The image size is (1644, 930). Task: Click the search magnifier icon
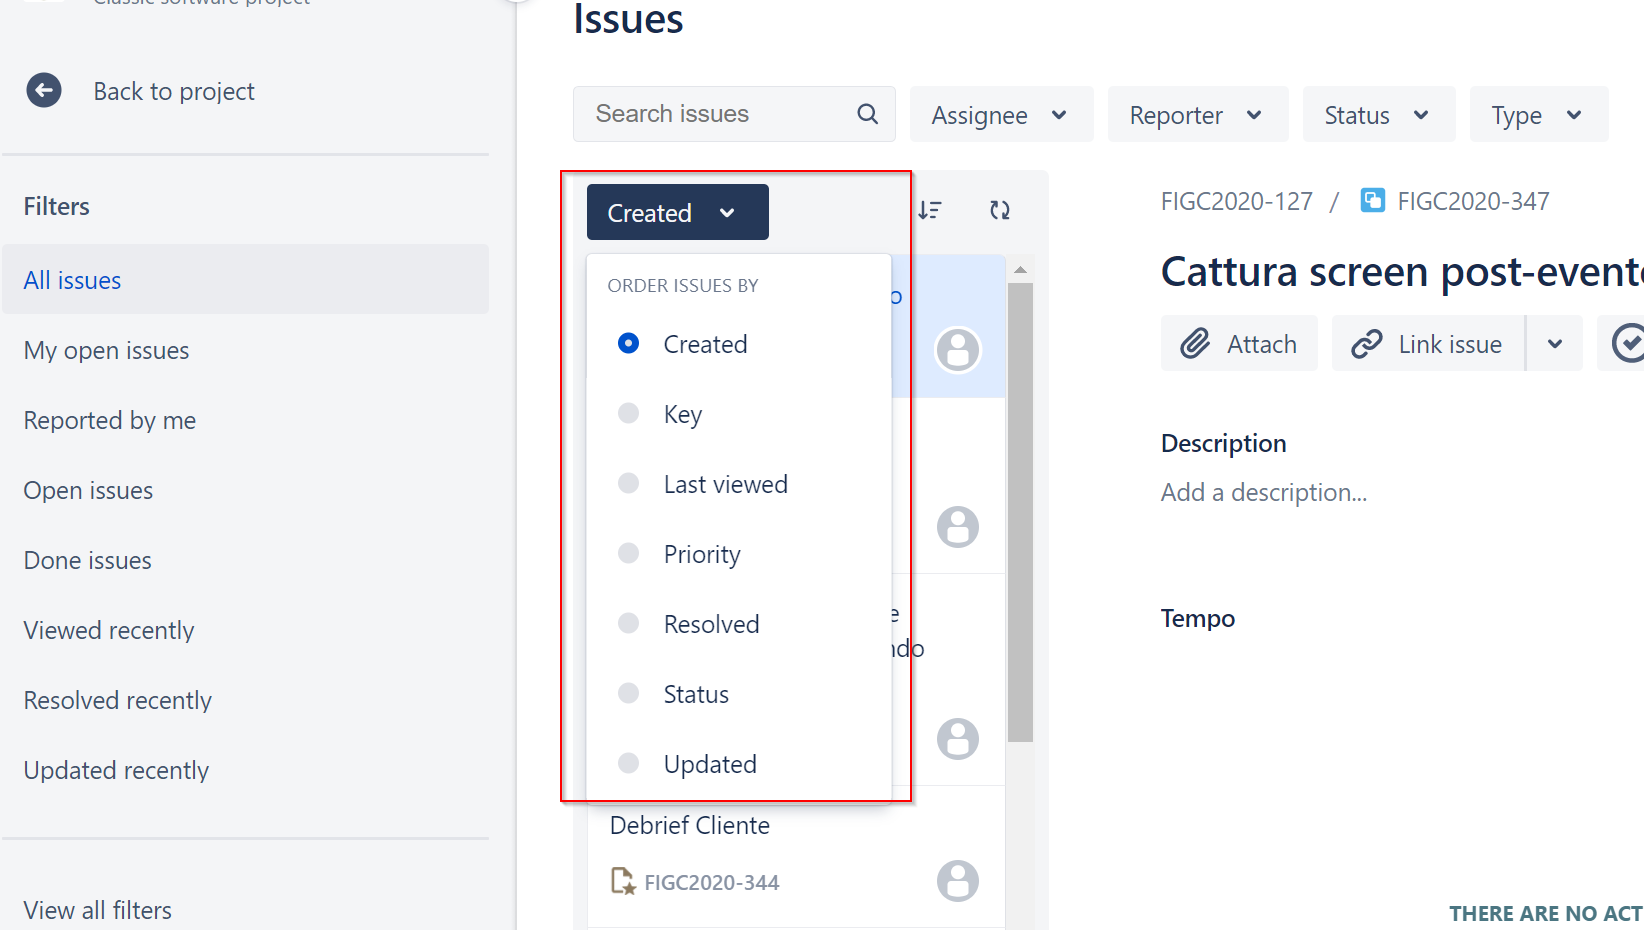point(868,114)
